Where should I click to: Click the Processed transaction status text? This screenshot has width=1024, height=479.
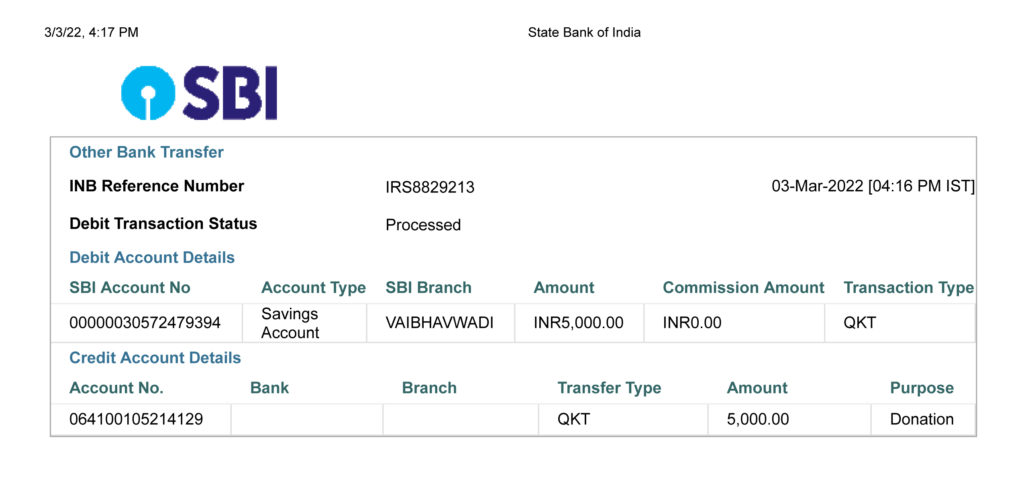pos(423,225)
